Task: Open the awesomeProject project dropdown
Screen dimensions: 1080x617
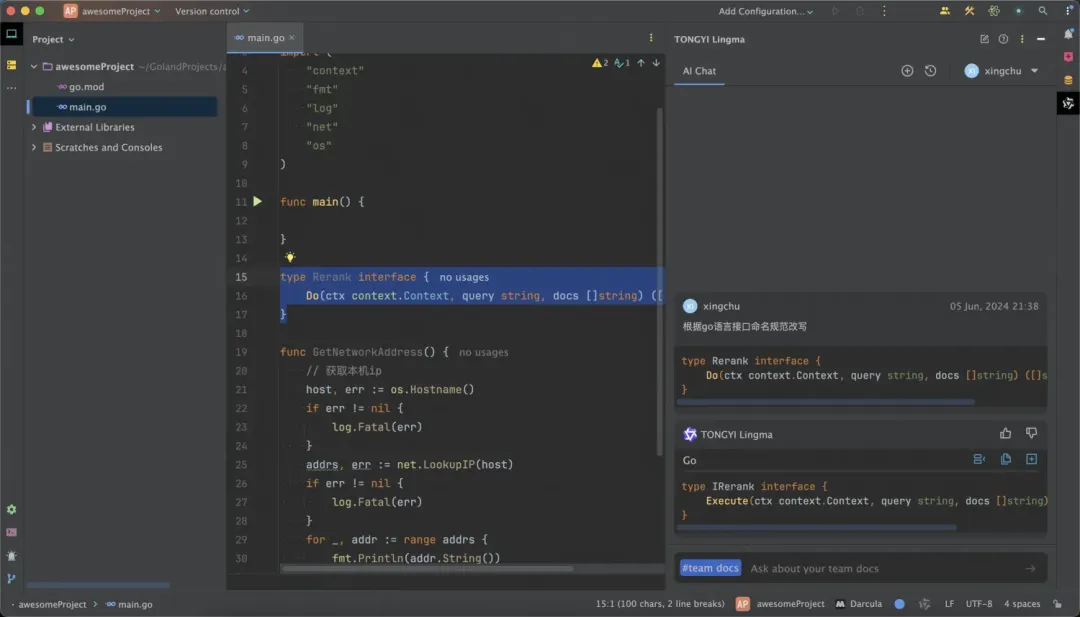Action: tap(112, 11)
